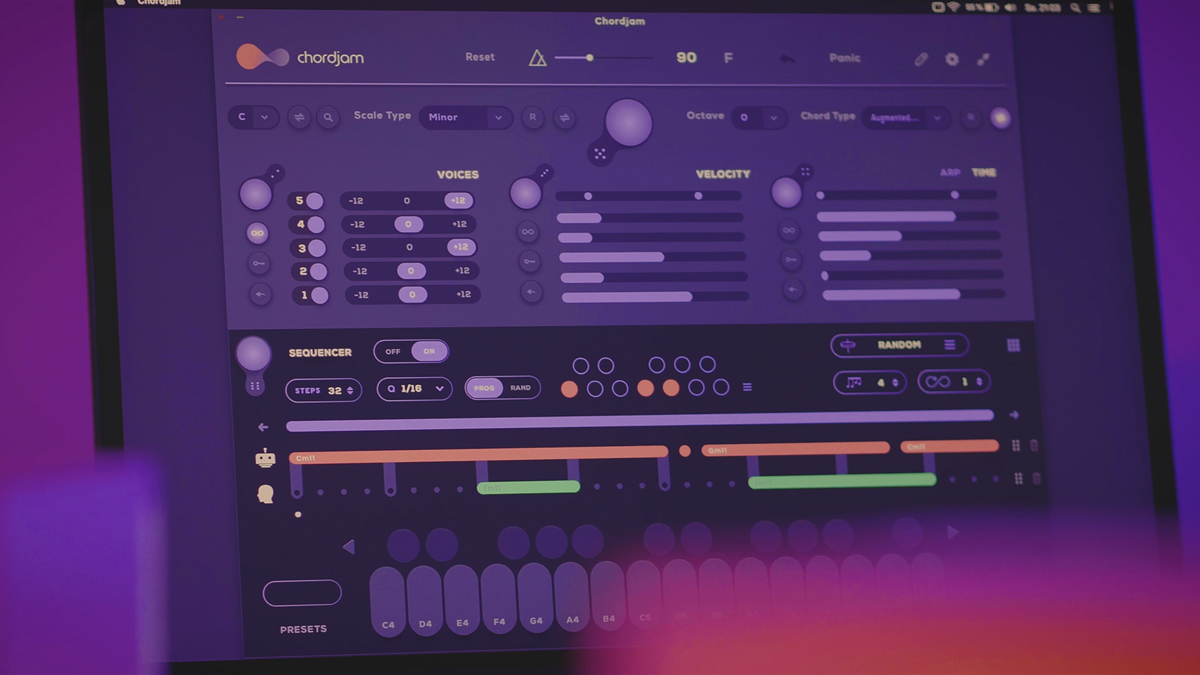The image size is (1200, 675).
Task: Click the swap icon right of Scale Type R
Action: [565, 117]
